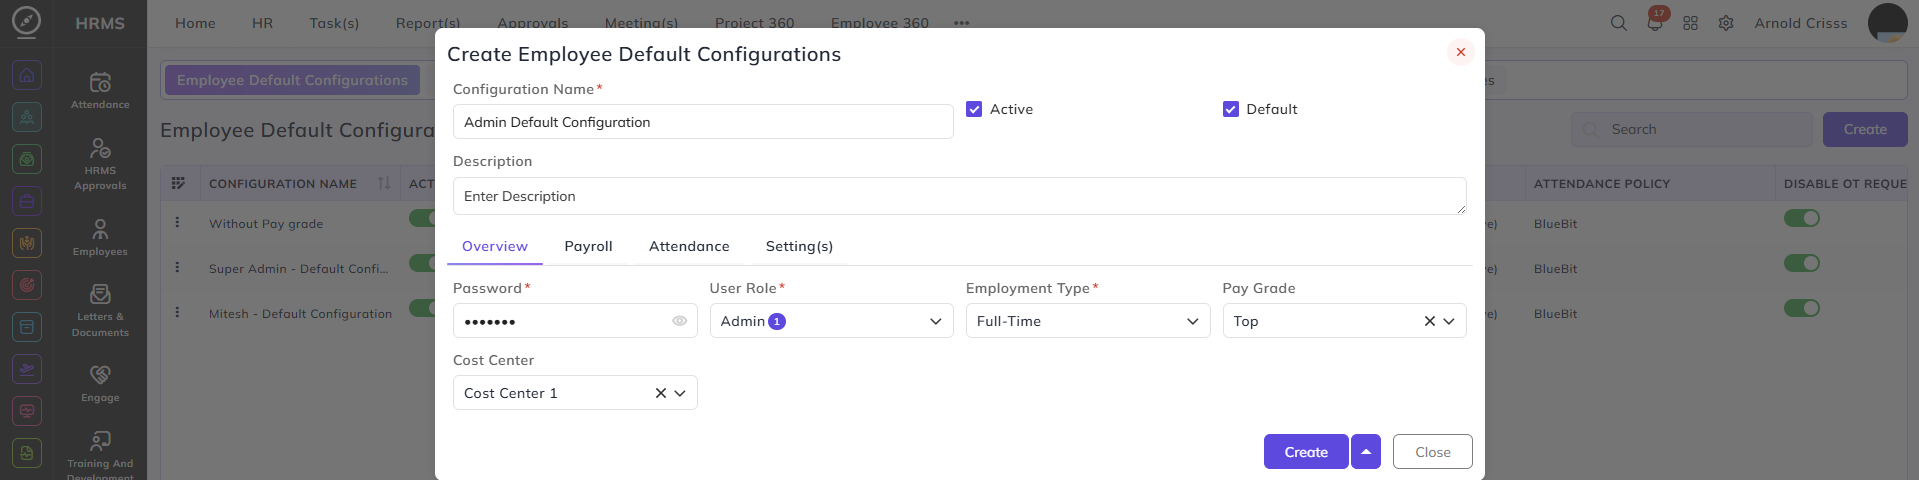Open Employee 360 in navbar
Image resolution: width=1919 pixels, height=480 pixels.
pos(880,23)
